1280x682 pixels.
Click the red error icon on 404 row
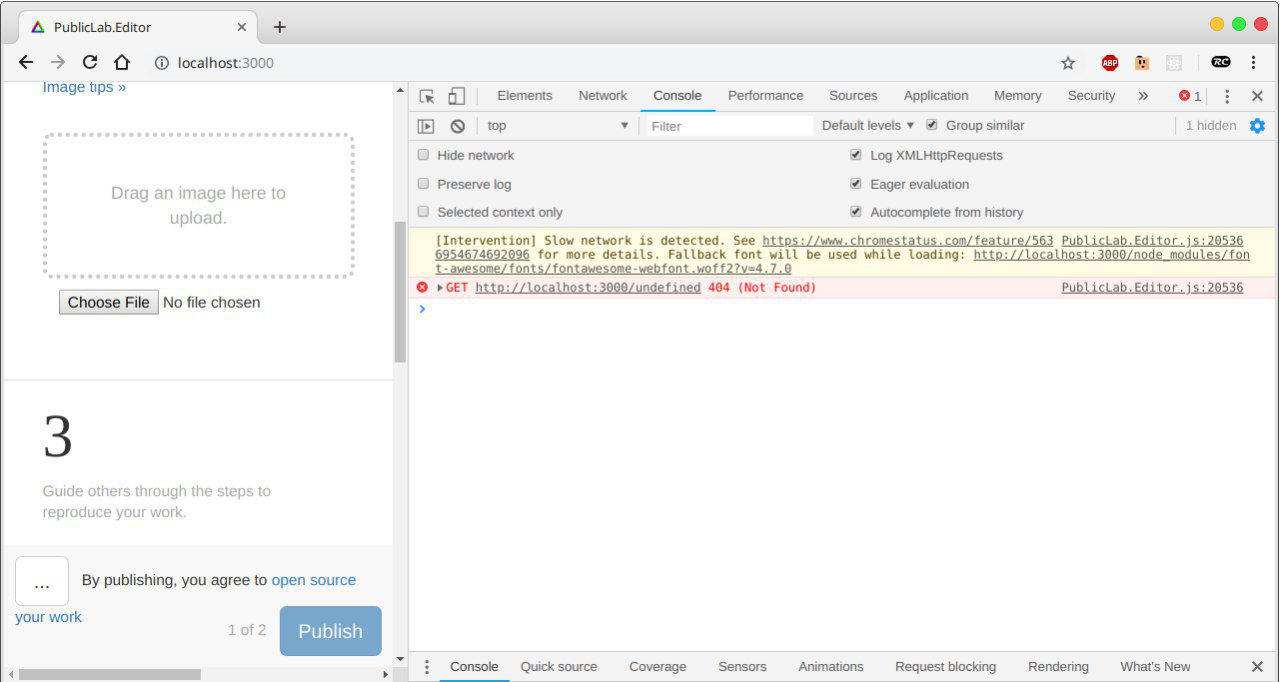pos(422,288)
